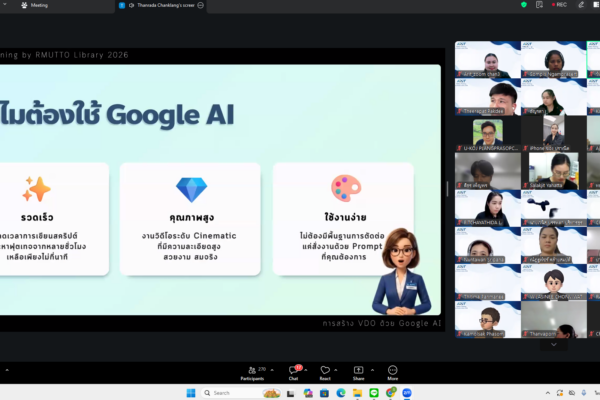Click the รวดเร็ว sparkle card on the slide
Image resolution: width=600 pixels, height=400 pixels.
coord(54,219)
